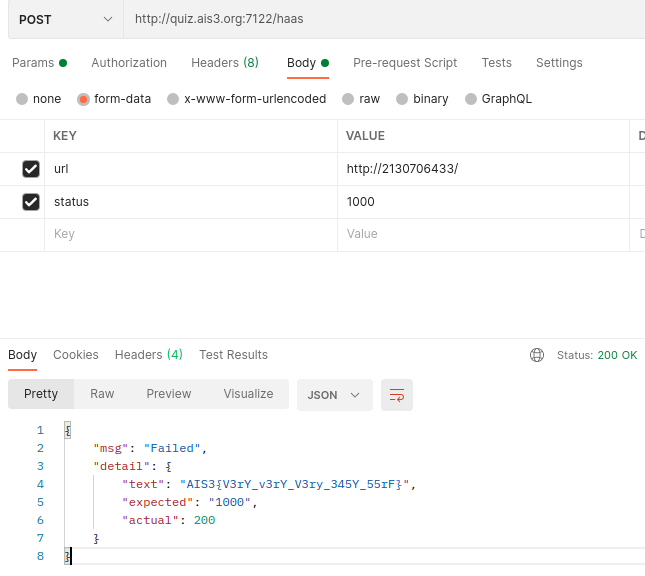Click the request URL field
645x576 pixels.
380,19
